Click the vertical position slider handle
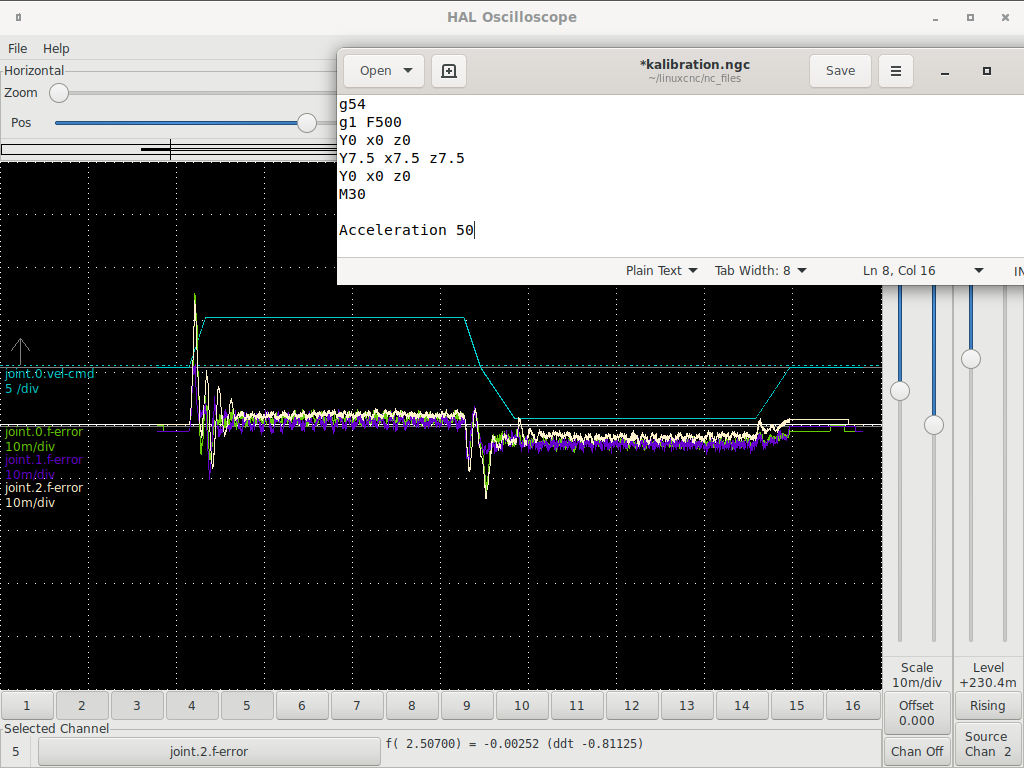 (934, 425)
